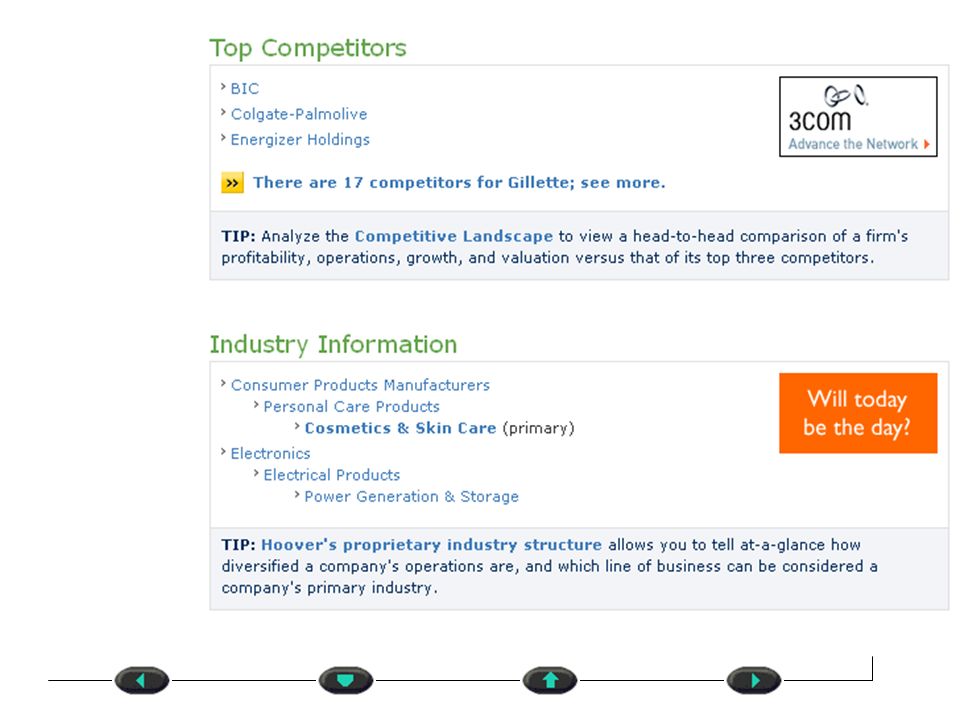Click the left arrow navigation button
The width and height of the screenshot is (960, 720).
tap(141, 680)
